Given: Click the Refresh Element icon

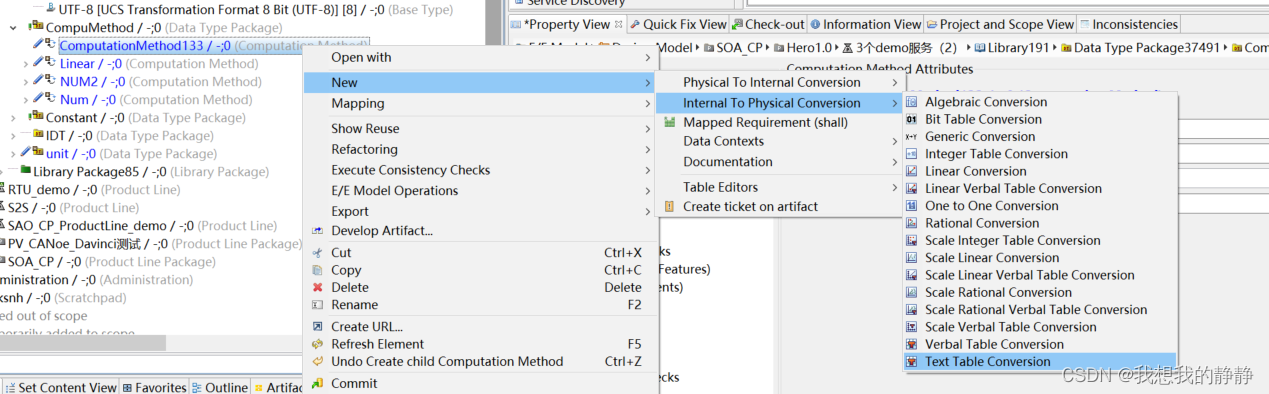Looking at the screenshot, I should [x=318, y=344].
